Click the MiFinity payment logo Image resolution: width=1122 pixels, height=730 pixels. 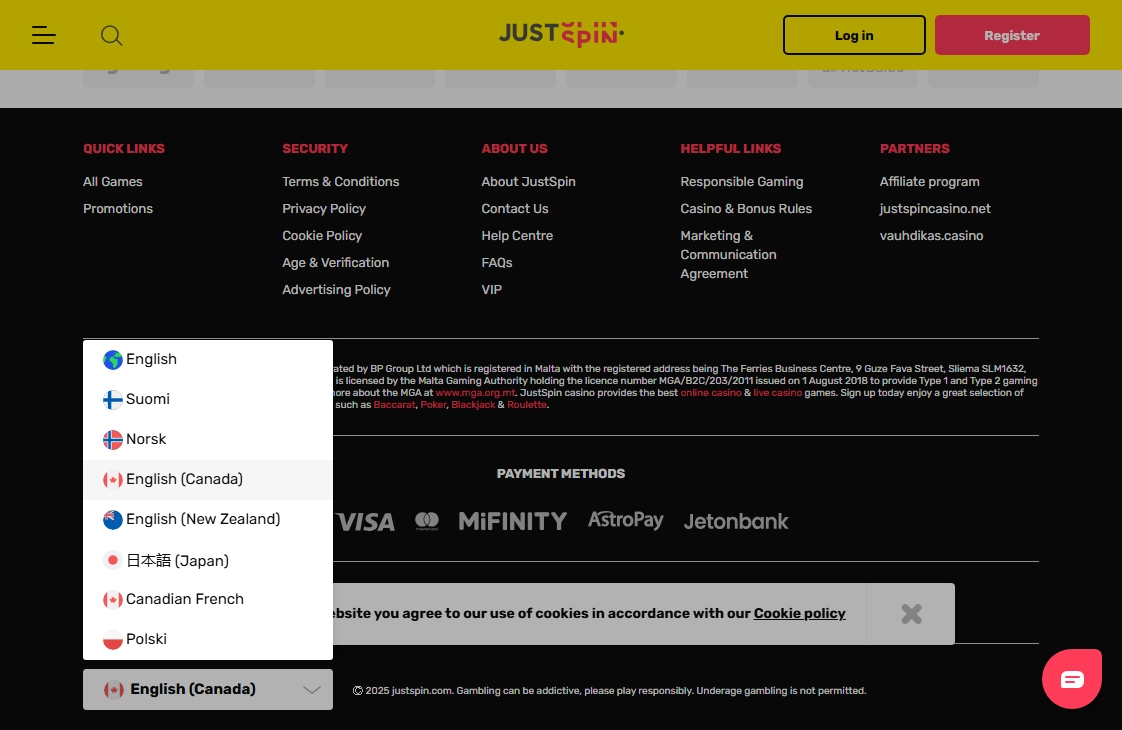point(512,521)
